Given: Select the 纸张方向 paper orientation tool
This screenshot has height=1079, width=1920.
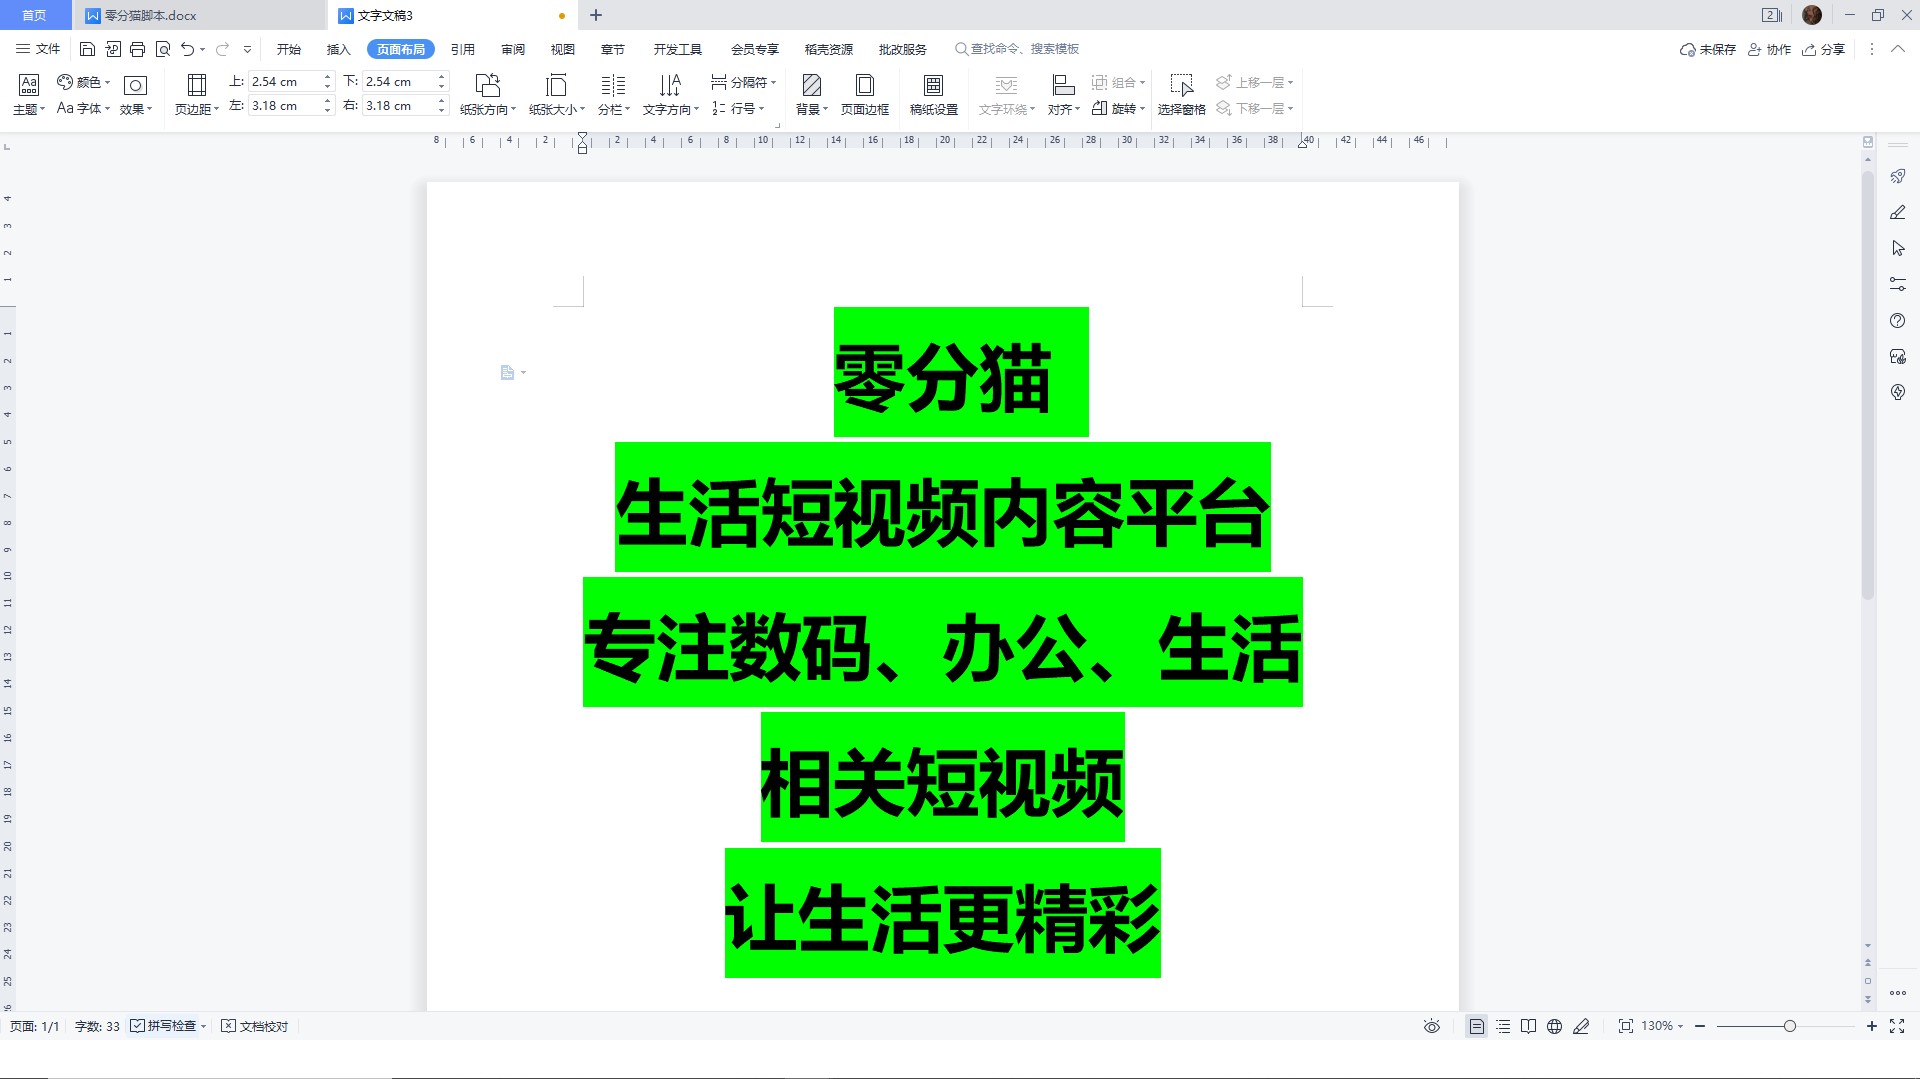Looking at the screenshot, I should pyautogui.click(x=487, y=95).
